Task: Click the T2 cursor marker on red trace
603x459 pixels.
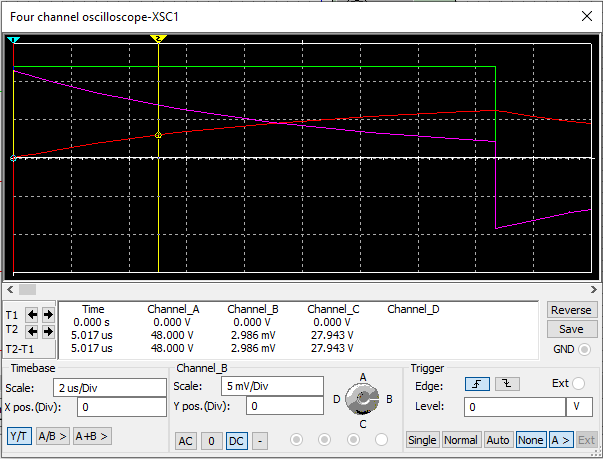Action: [x=158, y=135]
